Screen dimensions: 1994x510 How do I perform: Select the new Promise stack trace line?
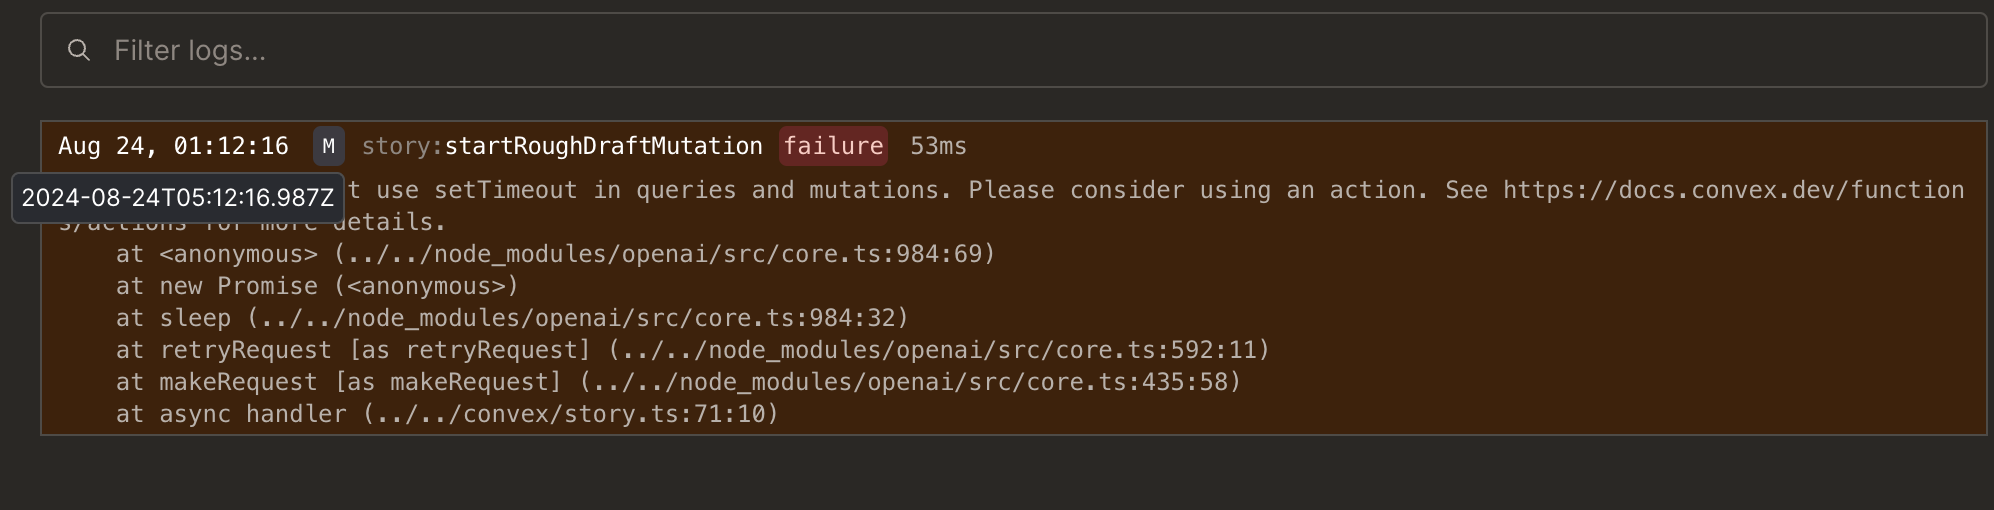tap(317, 286)
